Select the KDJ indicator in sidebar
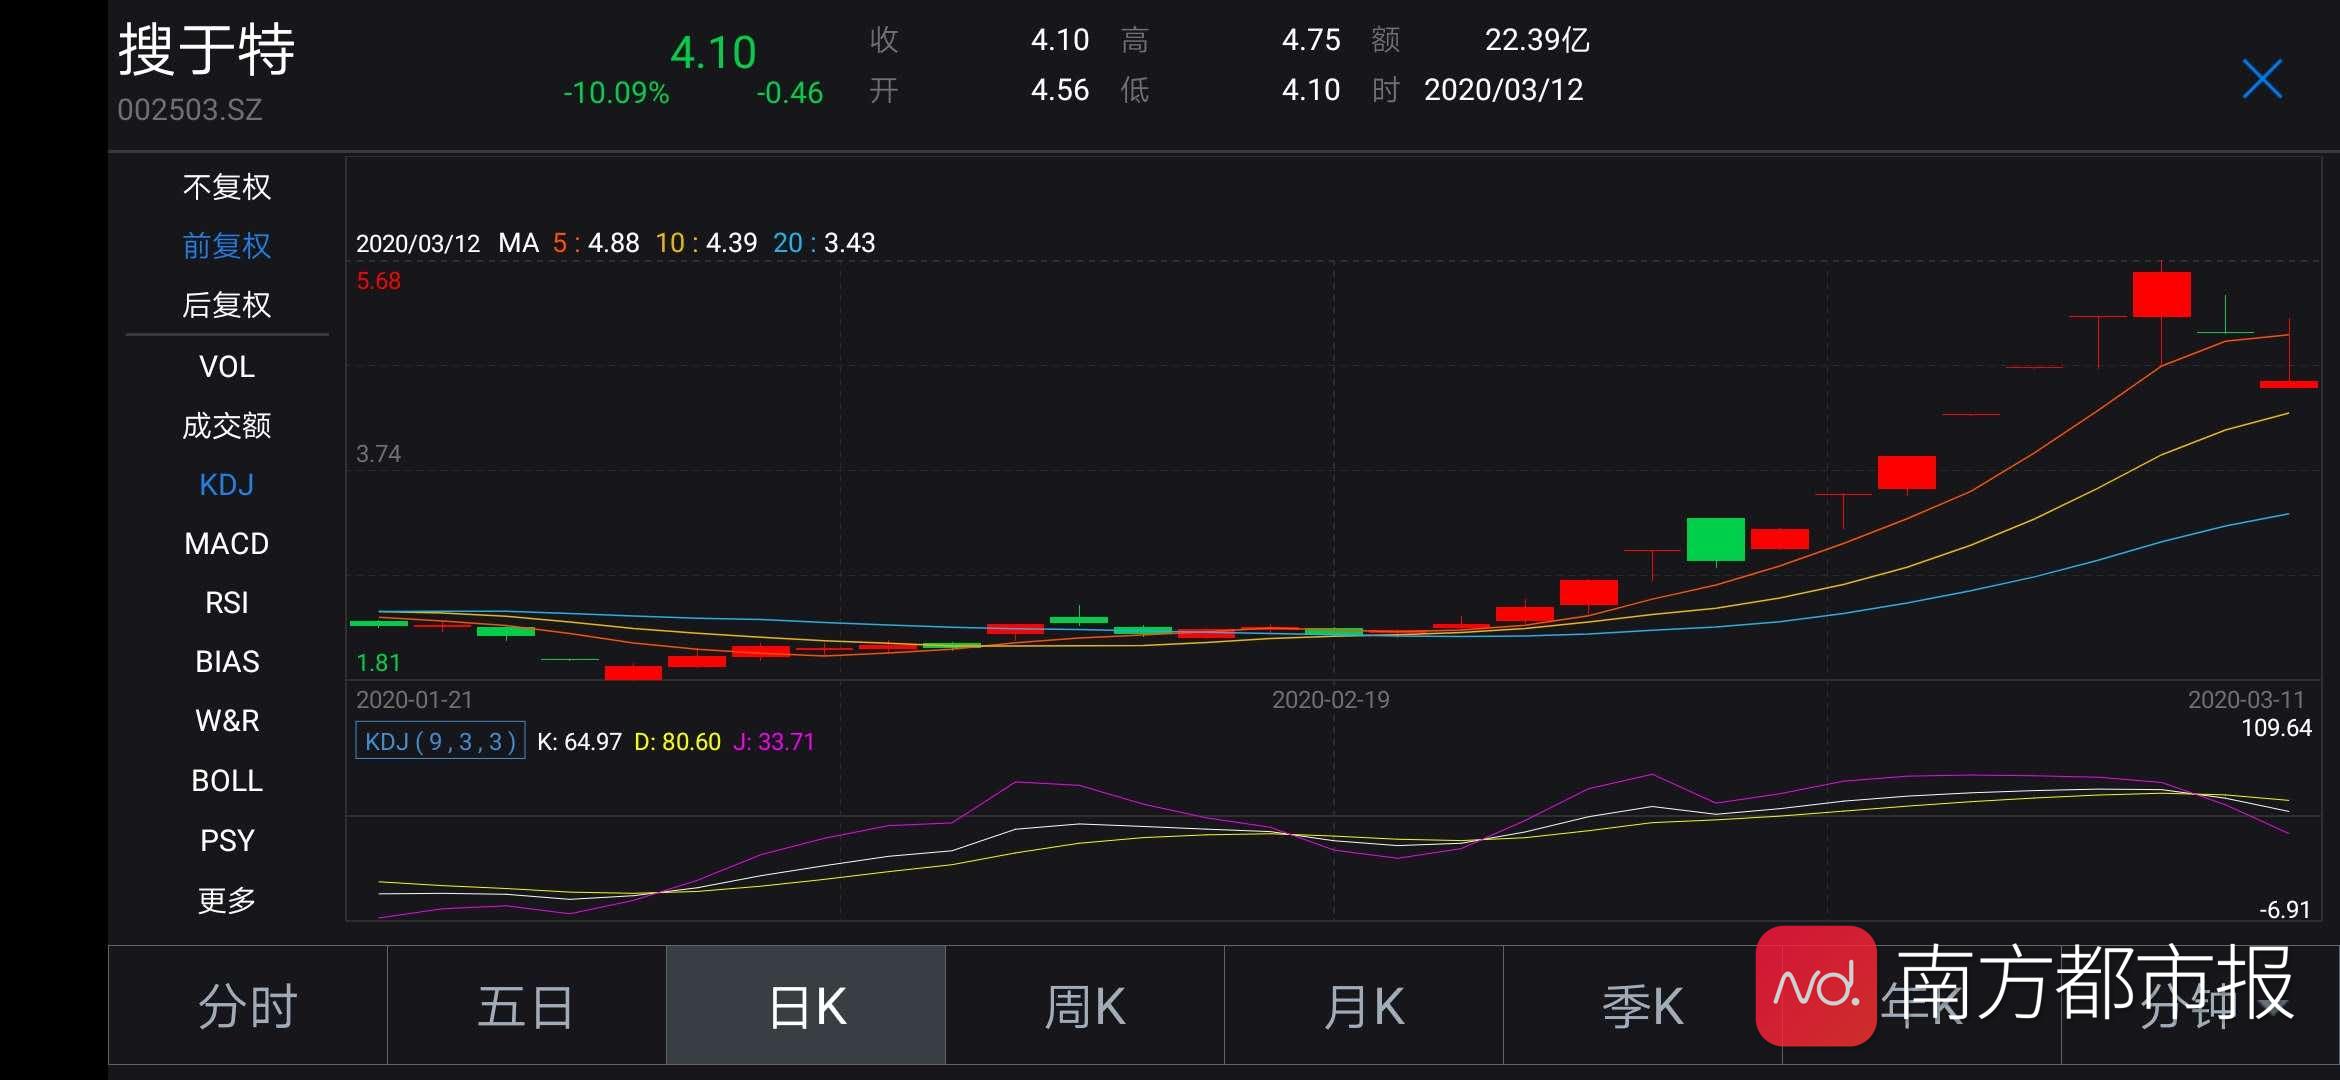The width and height of the screenshot is (2340, 1080). 227,485
